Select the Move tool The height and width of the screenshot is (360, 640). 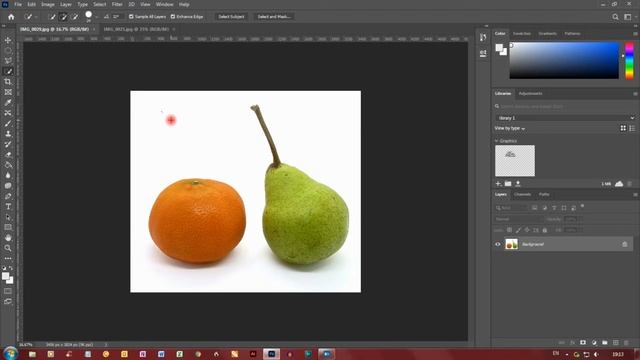(8, 40)
